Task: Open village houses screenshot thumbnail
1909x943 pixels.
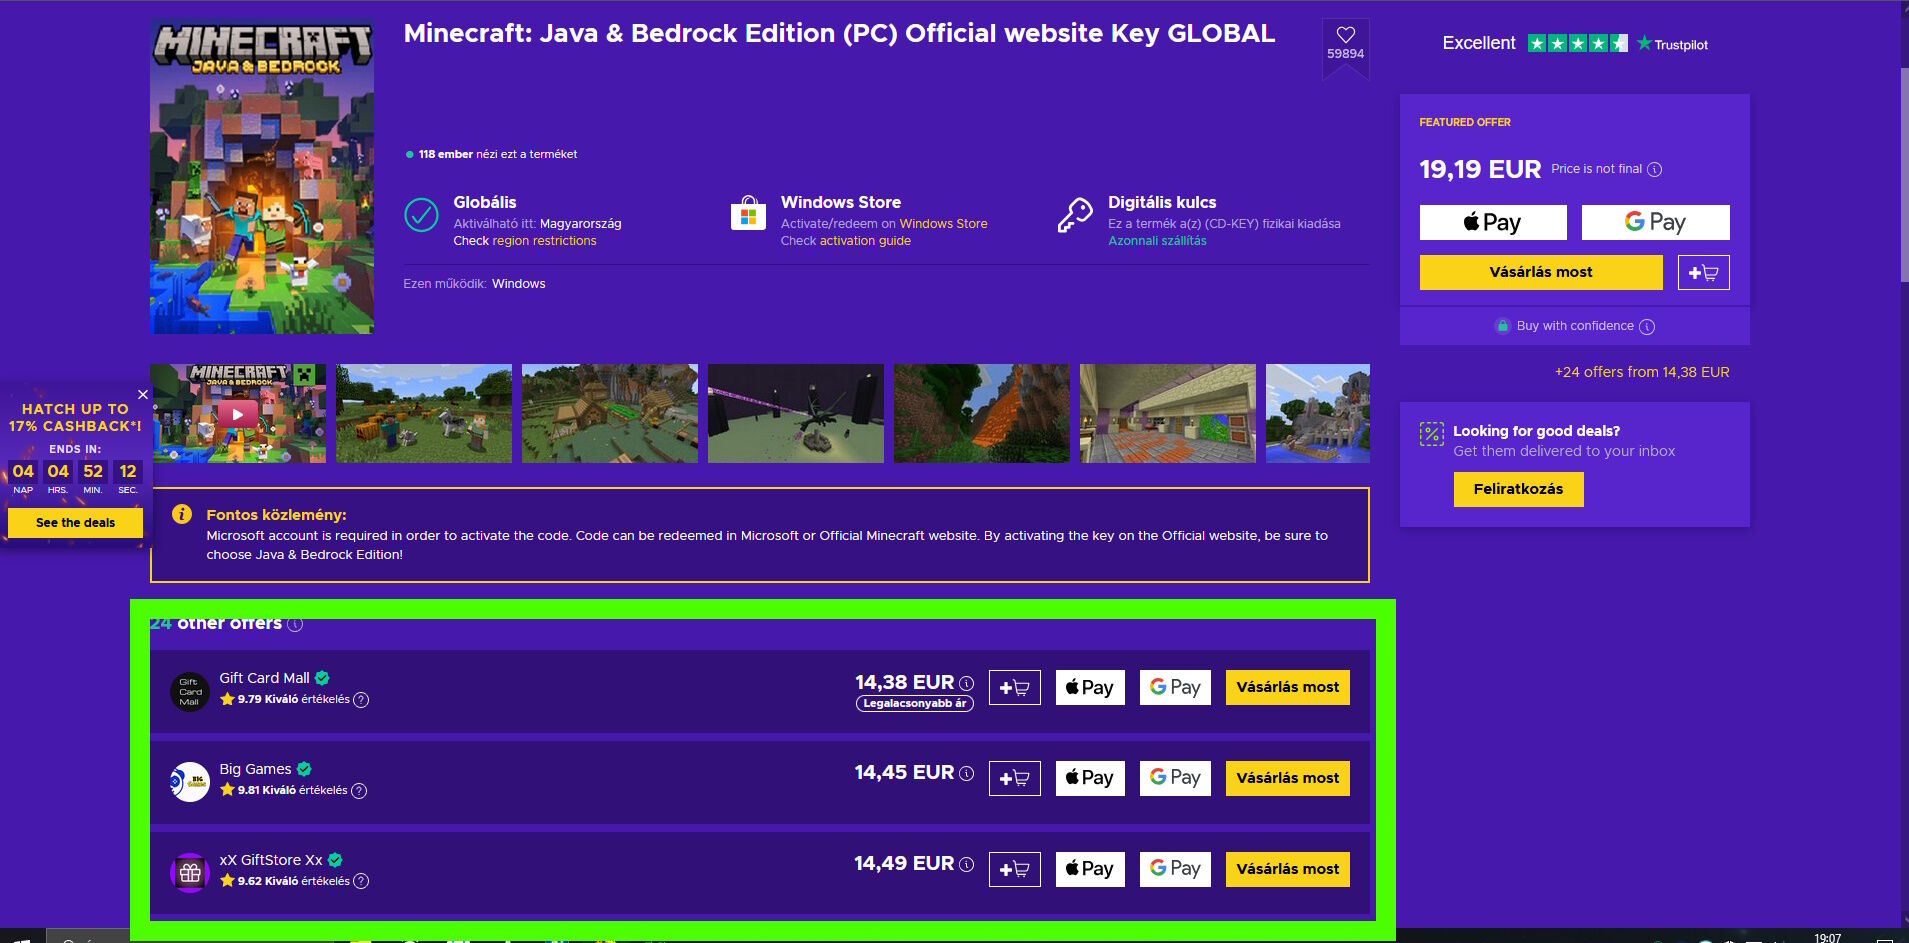Action: [610, 414]
